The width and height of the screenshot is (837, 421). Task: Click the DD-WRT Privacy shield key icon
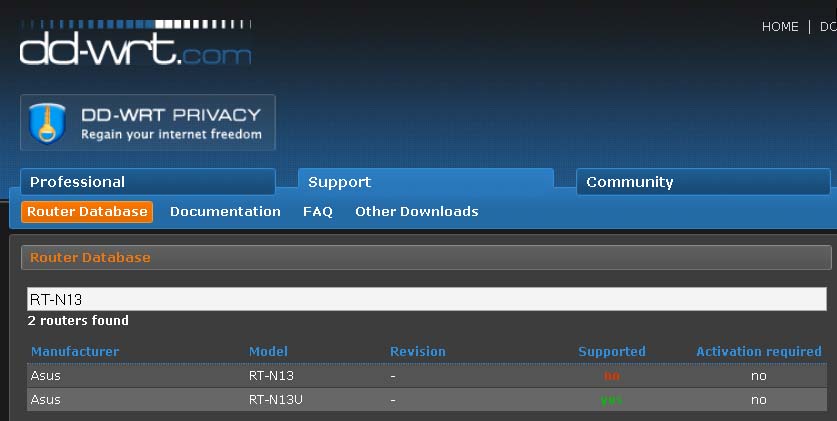48,123
